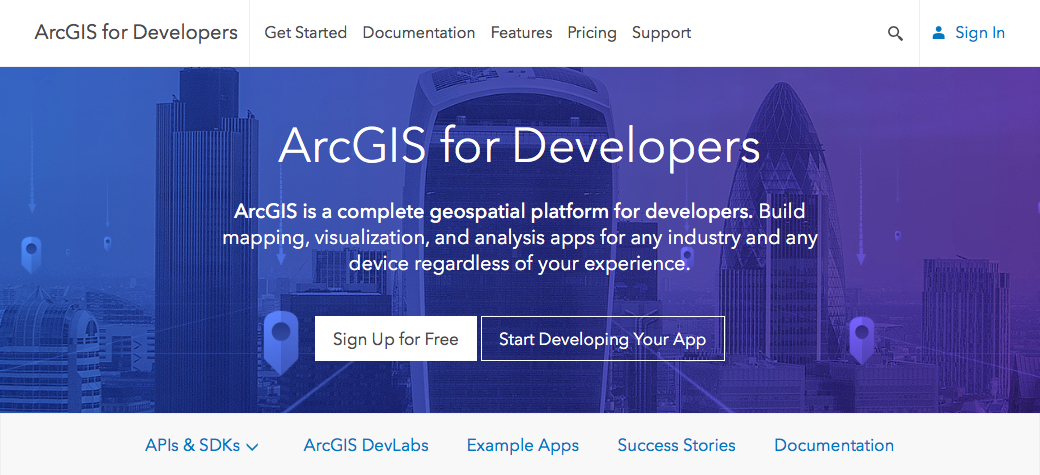Click the chevron next to APIs & SDKs
The height and width of the screenshot is (475, 1040).
(x=252, y=447)
